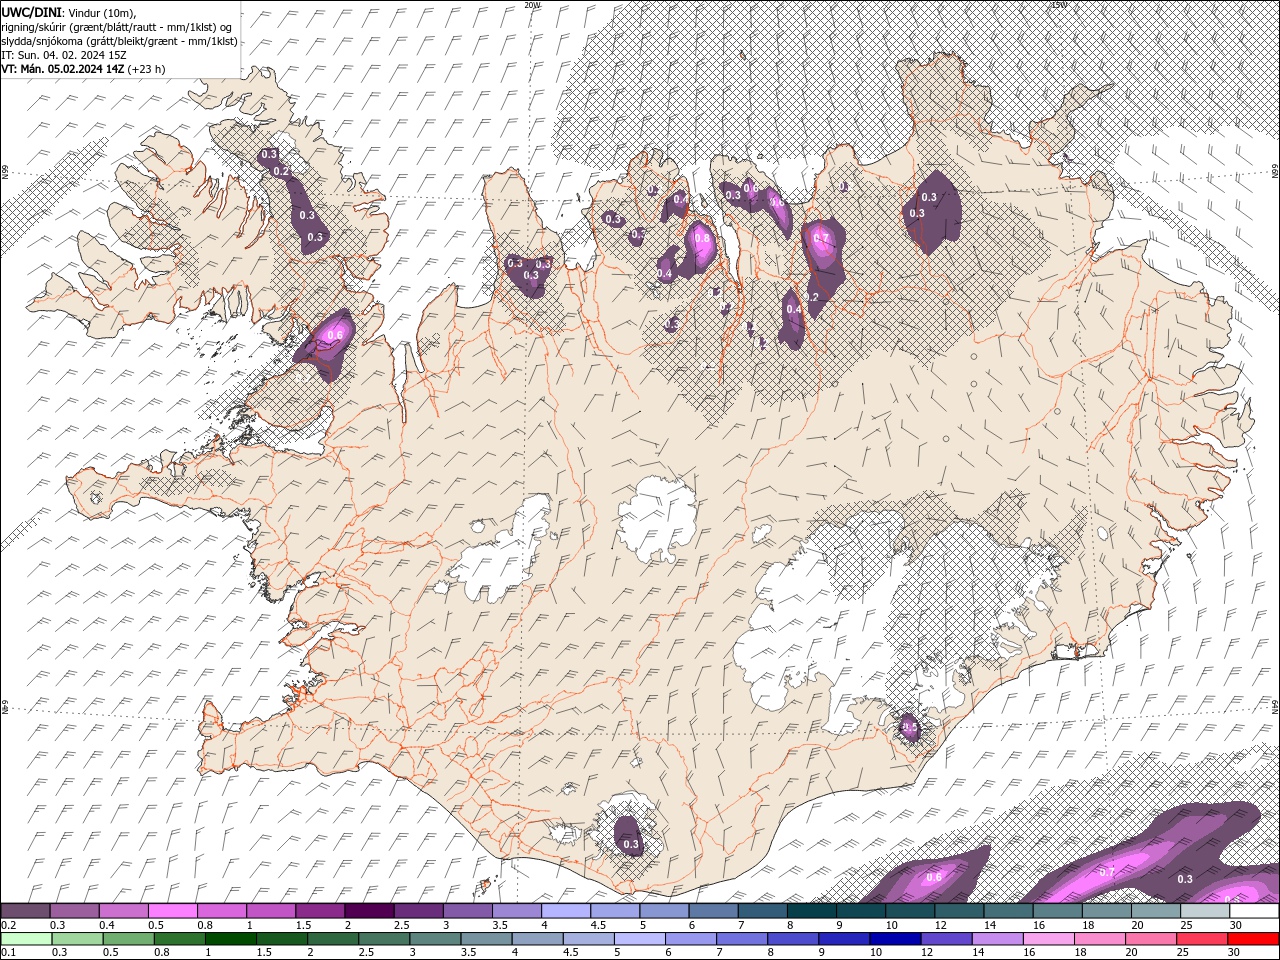Select the bottom legend swatch between 0.5 and 0.8
Viewport: 1280px width, 960px height.
128,939
